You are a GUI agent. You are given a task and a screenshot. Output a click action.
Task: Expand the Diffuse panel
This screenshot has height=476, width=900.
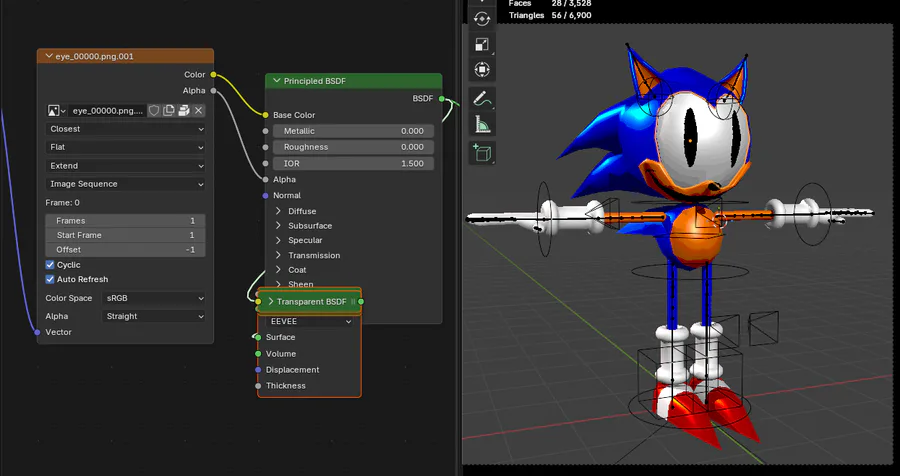pyautogui.click(x=278, y=211)
